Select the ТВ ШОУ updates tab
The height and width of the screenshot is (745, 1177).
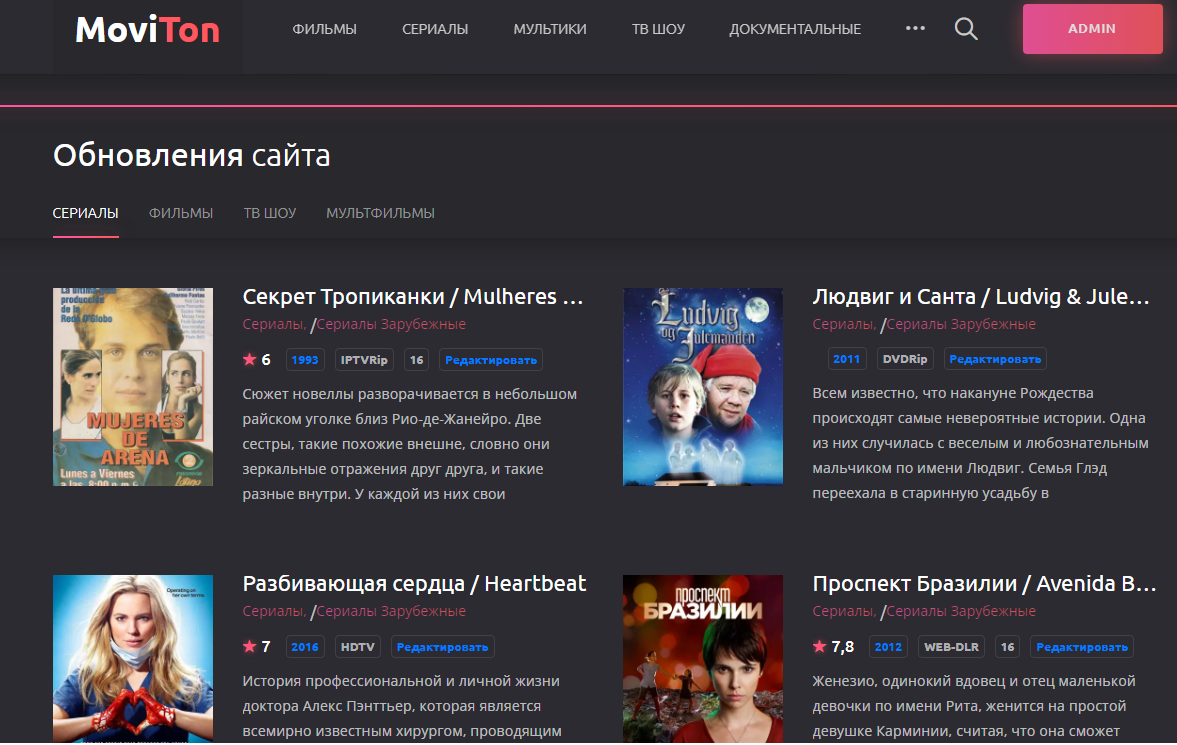270,213
